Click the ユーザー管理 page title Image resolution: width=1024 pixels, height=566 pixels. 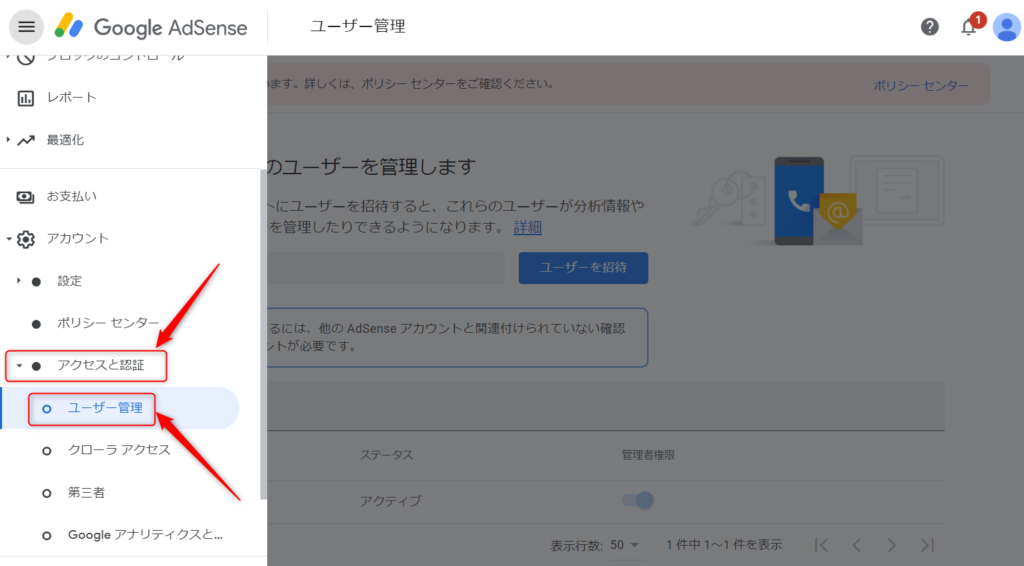(358, 27)
